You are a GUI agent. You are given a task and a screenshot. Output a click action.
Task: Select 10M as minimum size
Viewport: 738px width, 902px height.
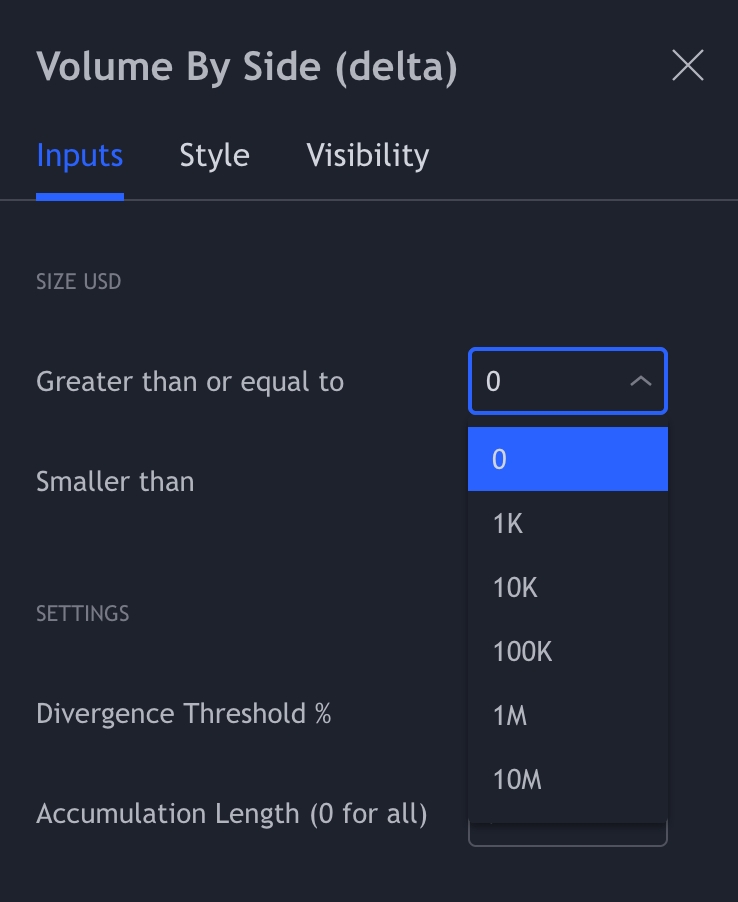click(567, 779)
